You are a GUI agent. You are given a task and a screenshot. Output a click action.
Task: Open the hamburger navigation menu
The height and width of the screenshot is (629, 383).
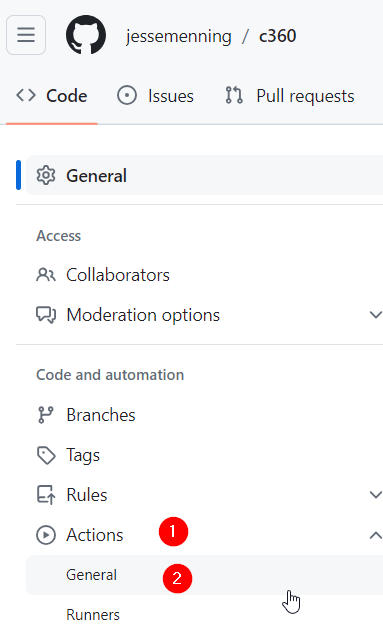point(26,35)
